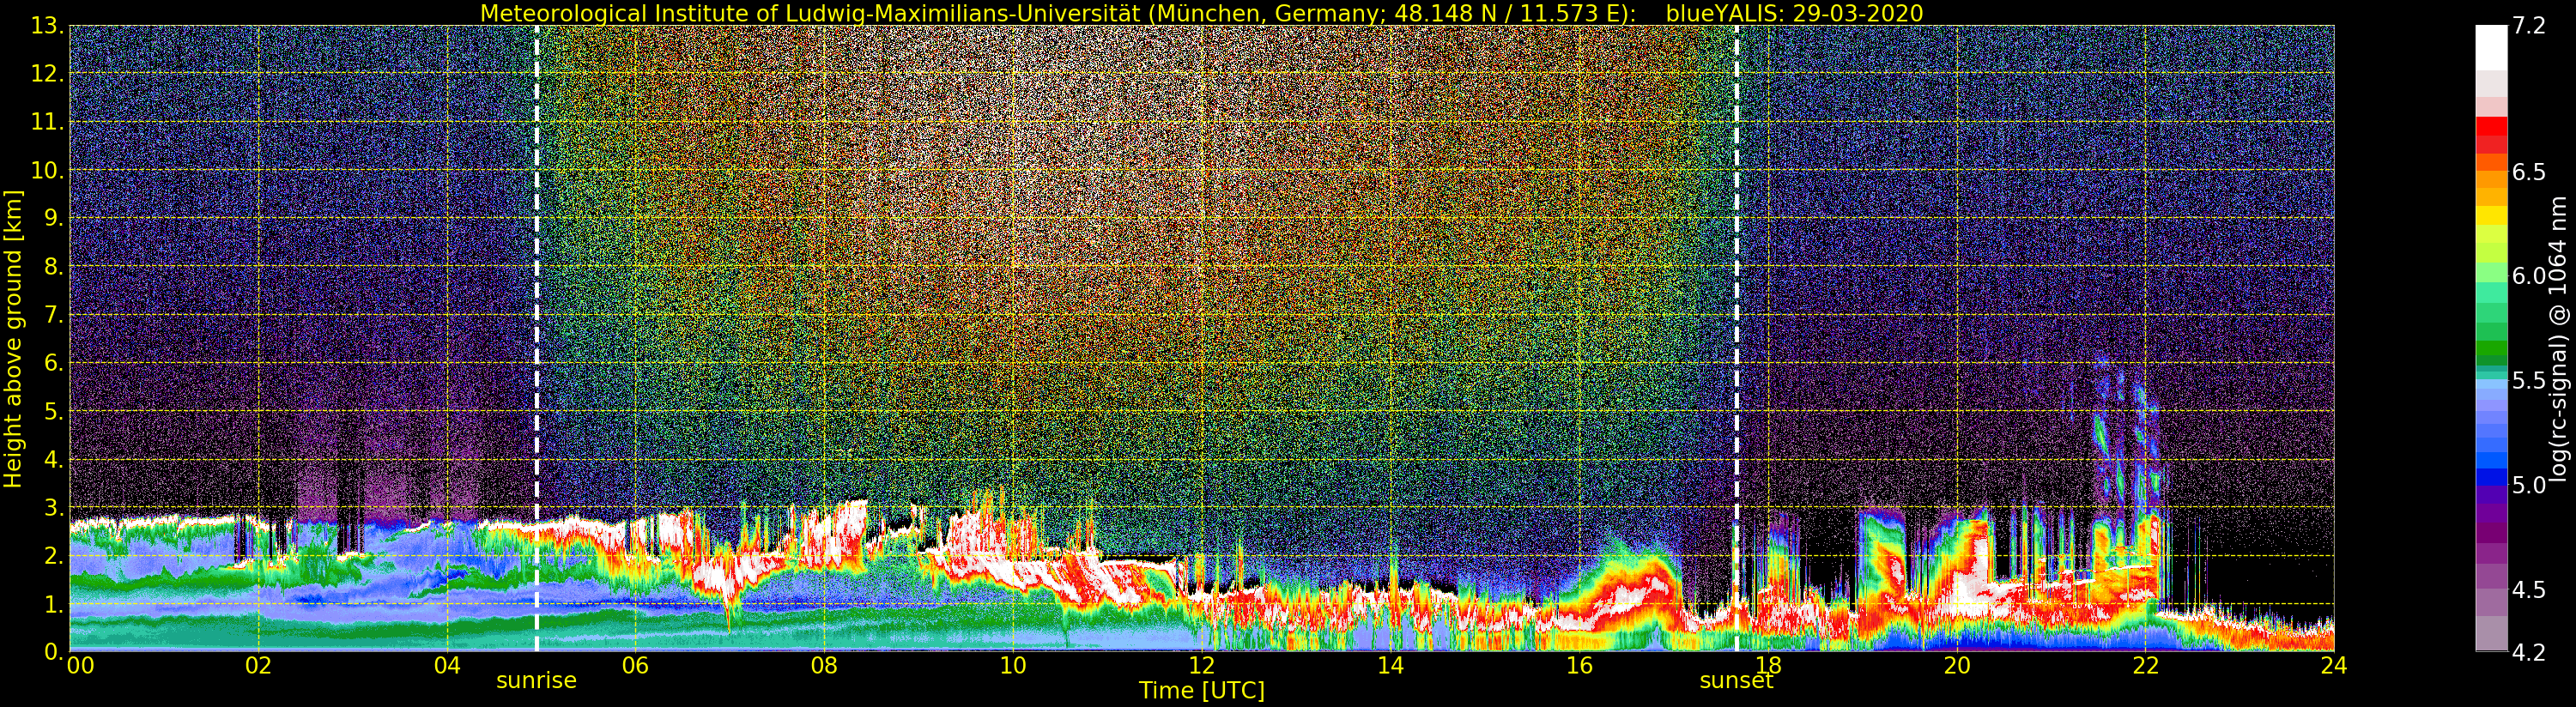Click the 06 tick on the time axis
Screen dimensions: 2576x707
coord(636,666)
